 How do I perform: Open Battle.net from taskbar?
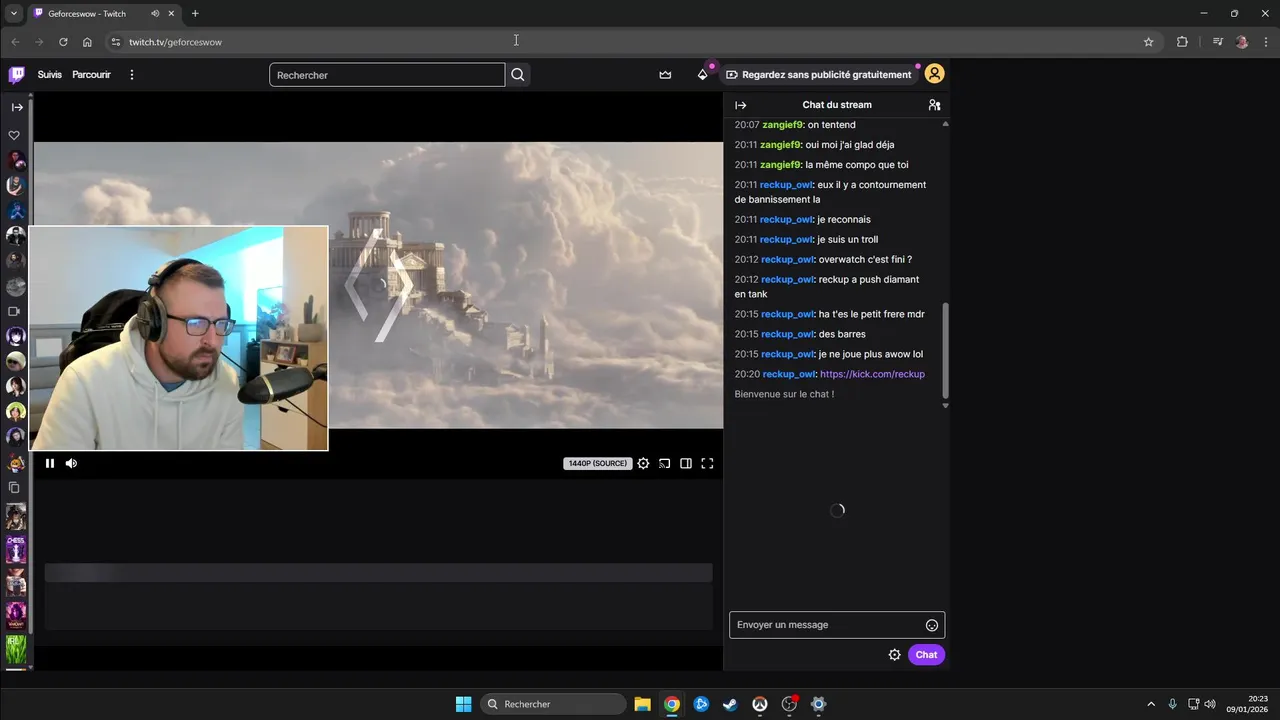coord(701,704)
